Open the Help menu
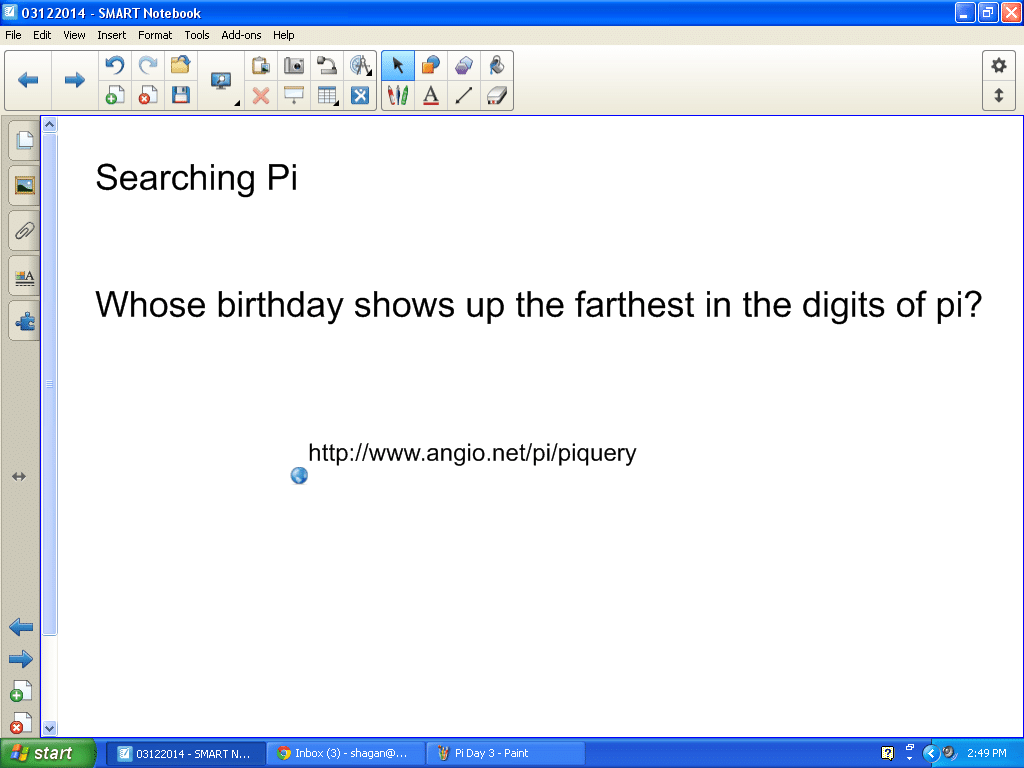Screen dimensions: 1024x768 [x=283, y=35]
